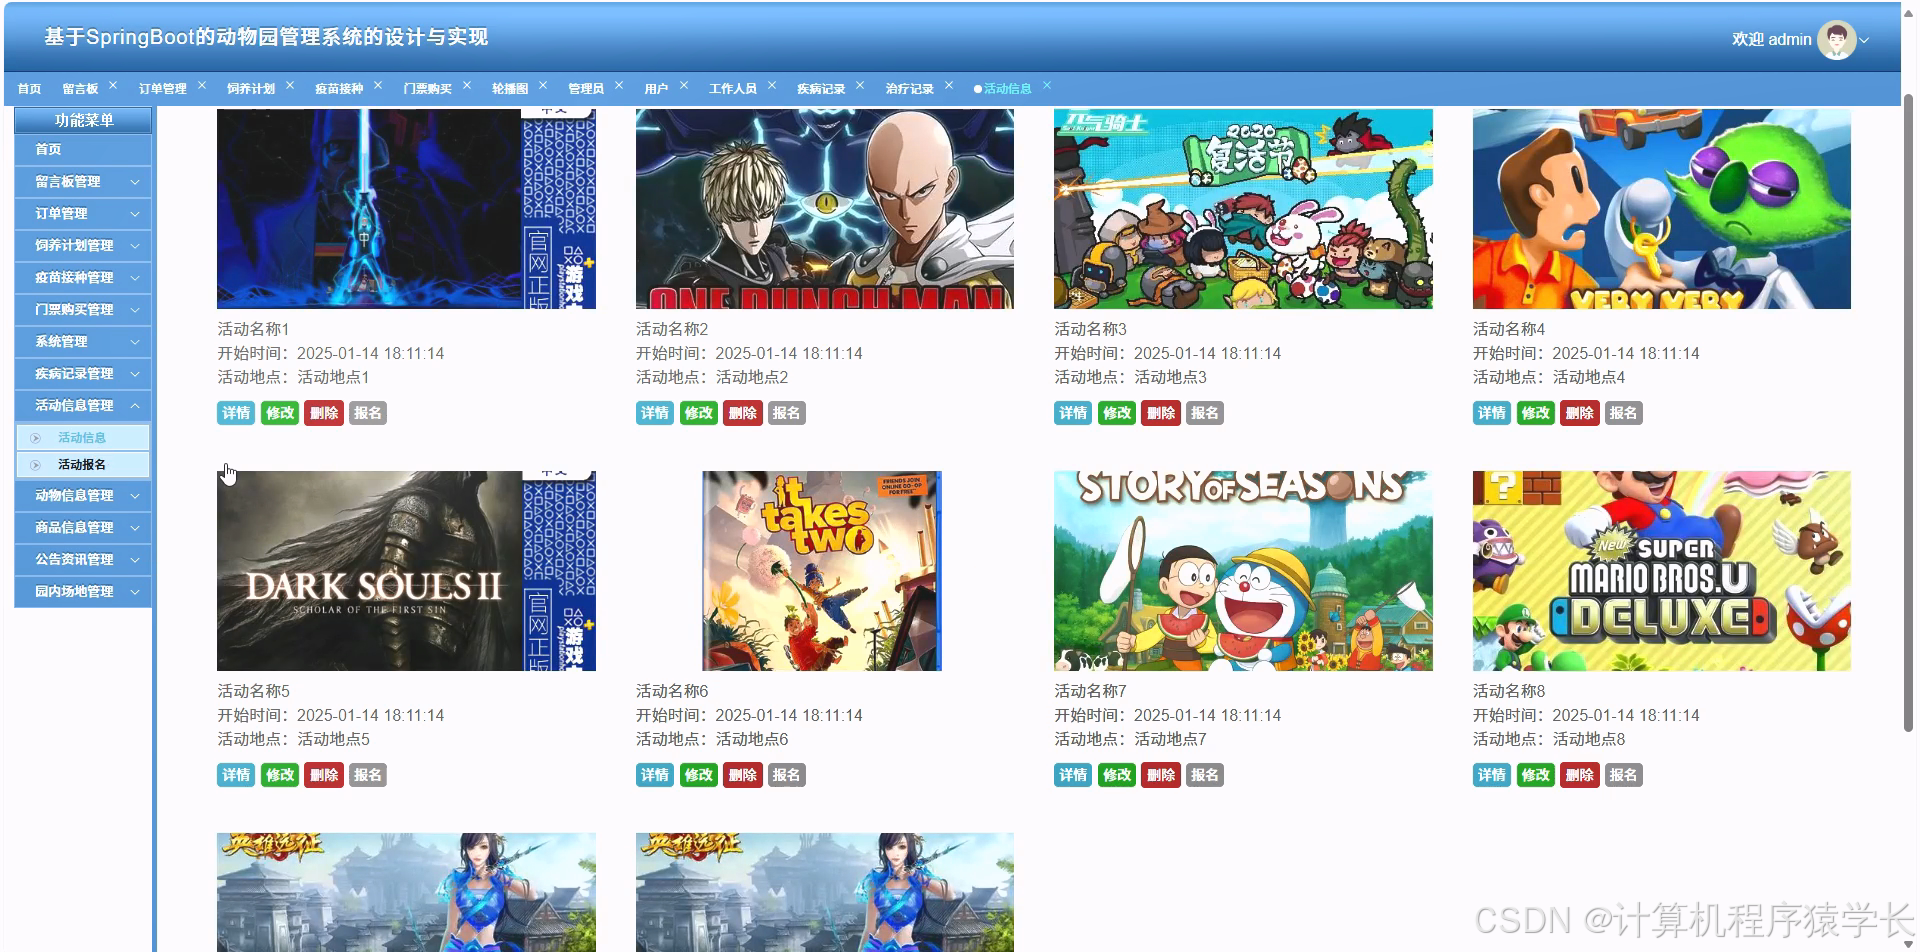Switch to the 饲养计划 tab

pos(251,89)
